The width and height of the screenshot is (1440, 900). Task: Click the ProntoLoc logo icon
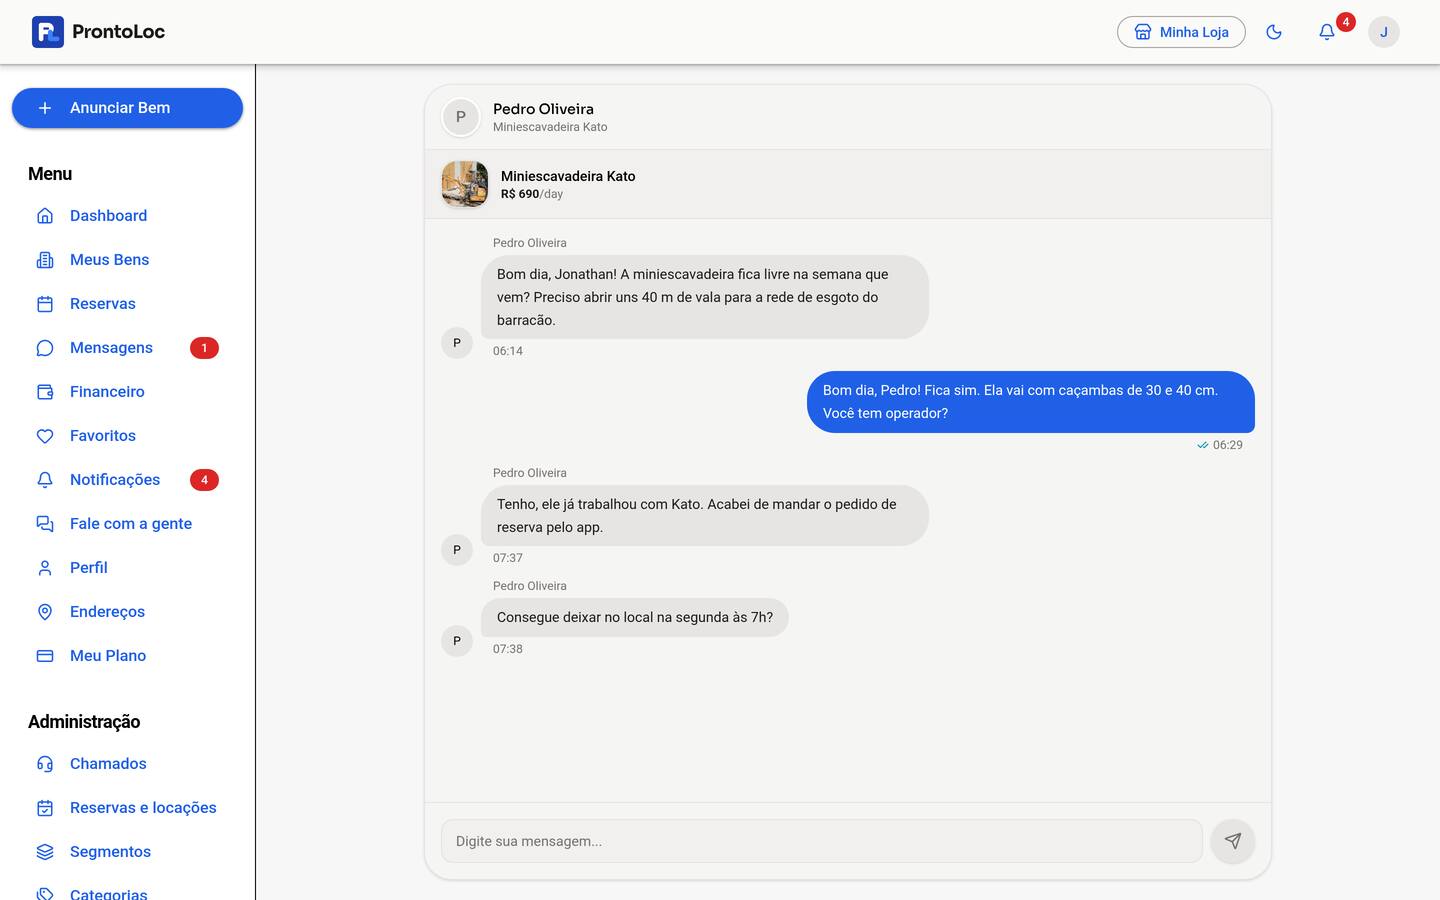[x=48, y=32]
